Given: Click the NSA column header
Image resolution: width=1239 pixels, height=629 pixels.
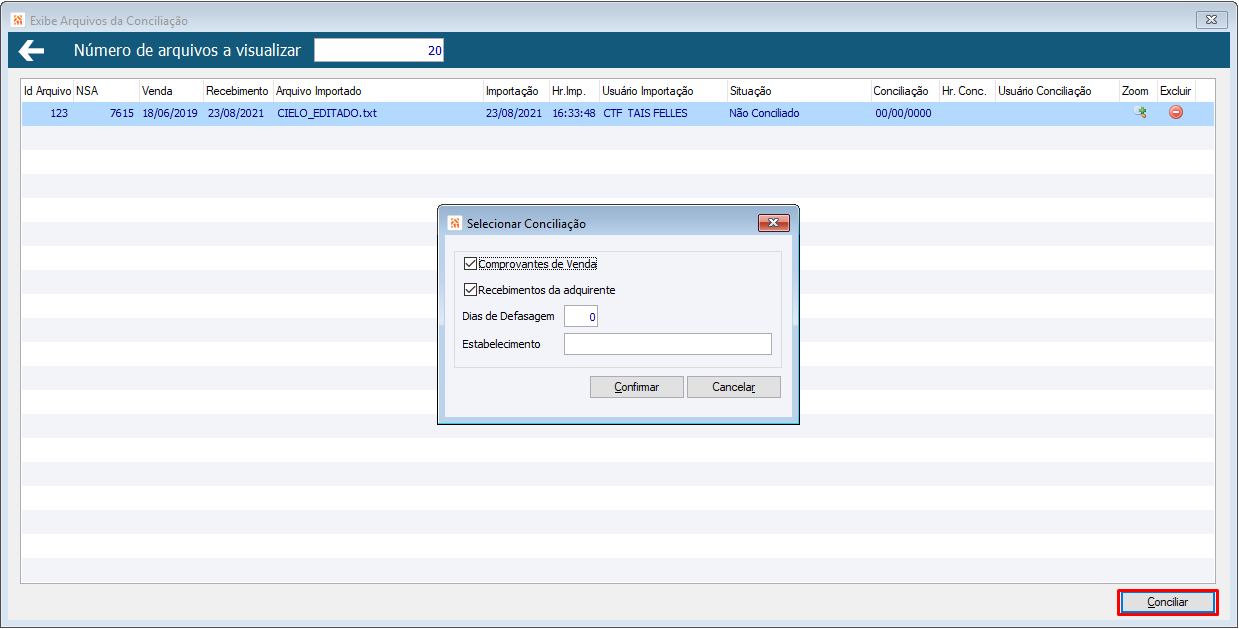Looking at the screenshot, I should [106, 91].
